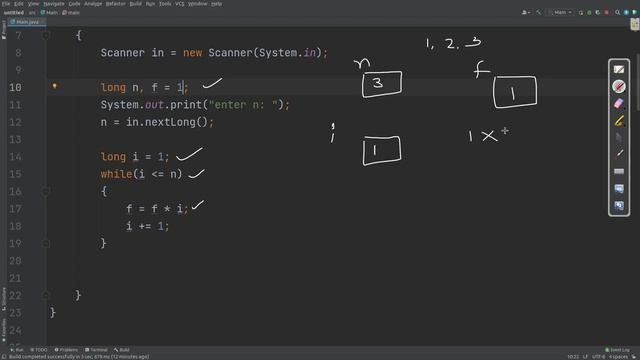Select the red thin pen tool
This screenshot has height=360, width=640.
(x=619, y=154)
